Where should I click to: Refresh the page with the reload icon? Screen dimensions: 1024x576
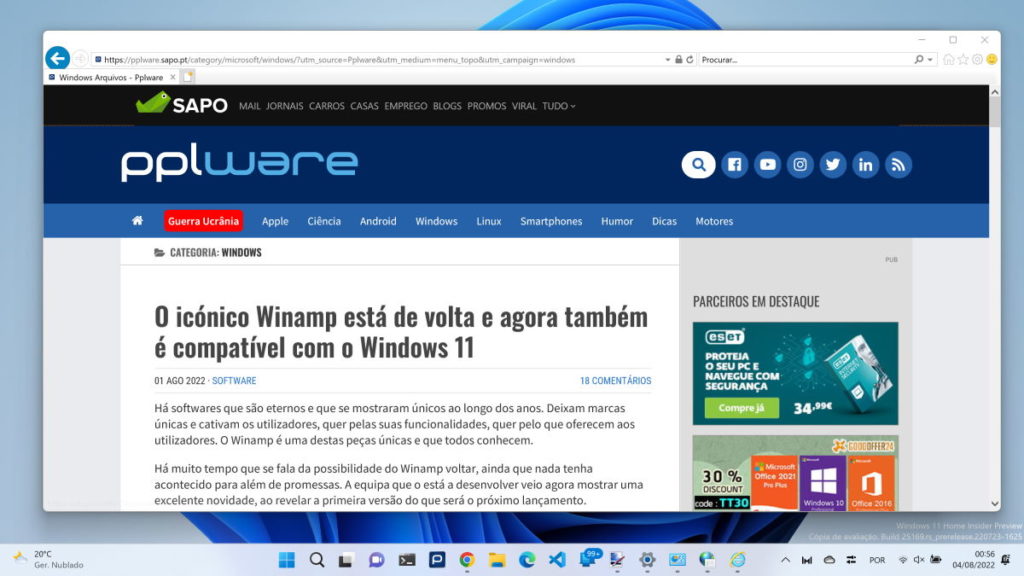tap(690, 59)
